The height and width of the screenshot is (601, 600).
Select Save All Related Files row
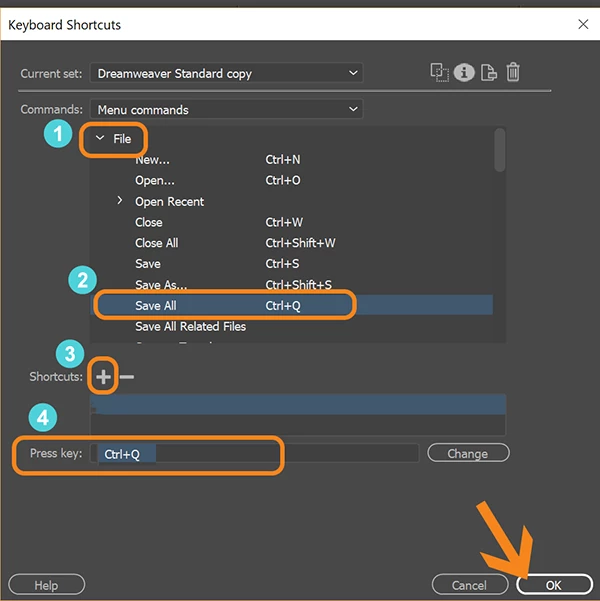pyautogui.click(x=291, y=326)
